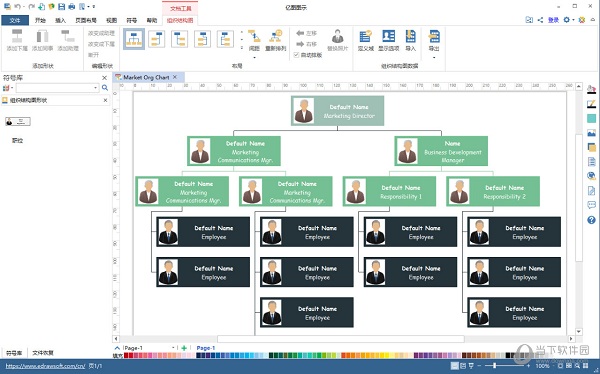Click the 登录 login link
This screenshot has width=600, height=374.
coord(553,20)
